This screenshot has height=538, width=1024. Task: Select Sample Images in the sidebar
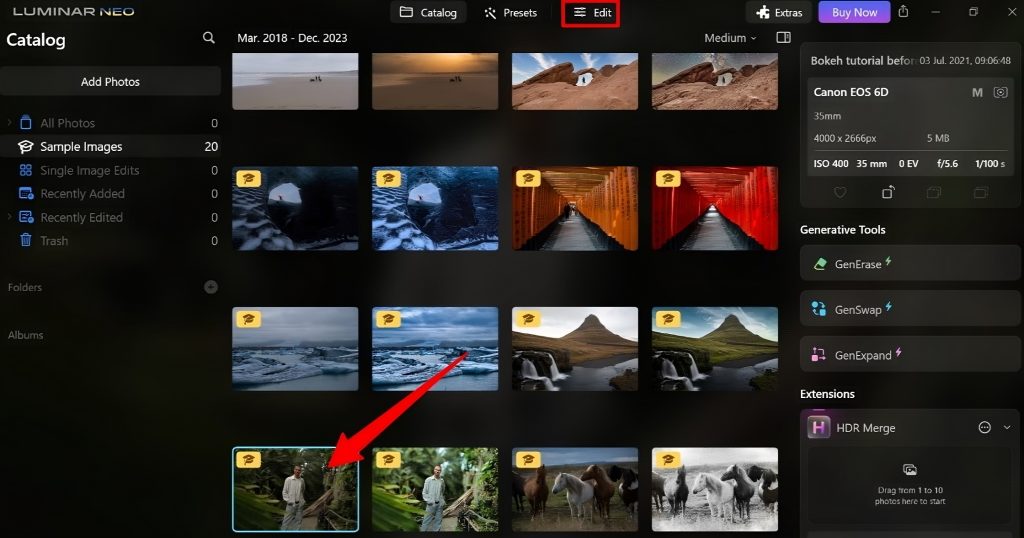110,146
